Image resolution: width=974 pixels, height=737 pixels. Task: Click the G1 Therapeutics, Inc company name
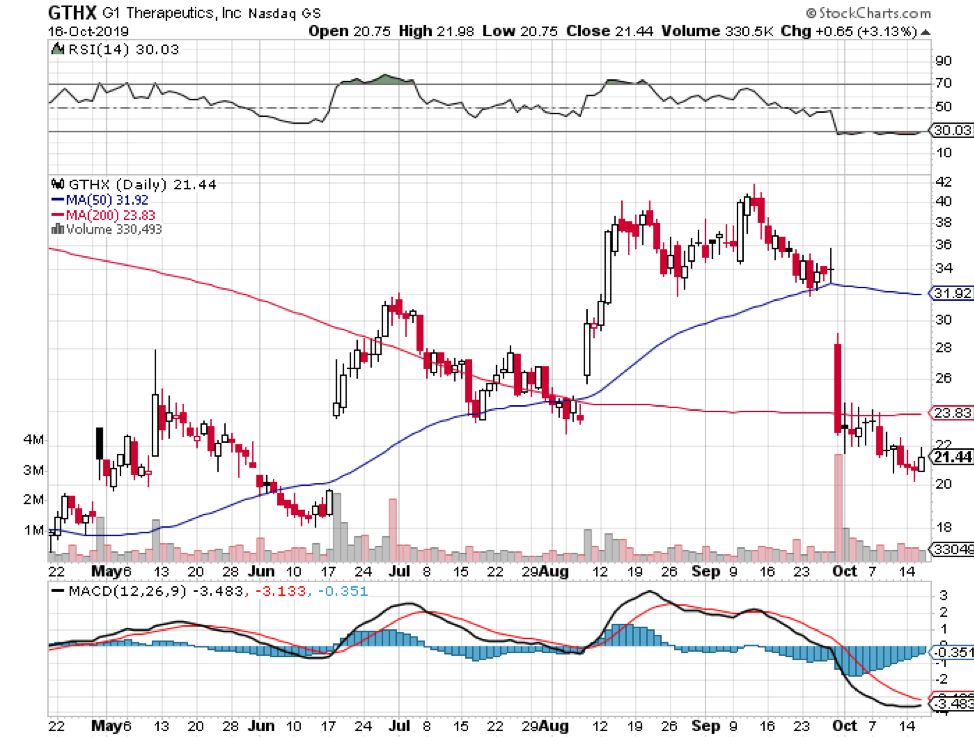pos(171,13)
